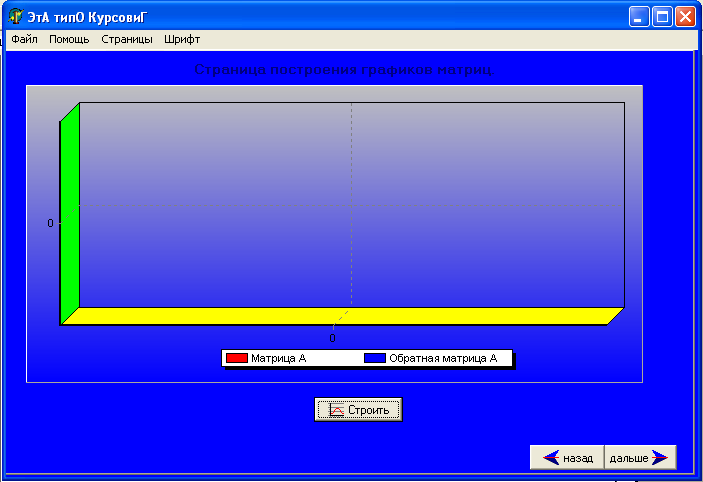This screenshot has width=703, height=482.
Task: Click the blue Обратная матрица А legend swatch
Action: coord(375,358)
